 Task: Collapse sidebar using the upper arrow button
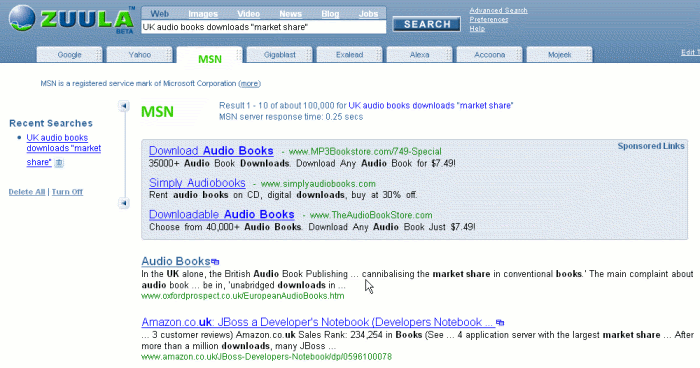(x=124, y=106)
